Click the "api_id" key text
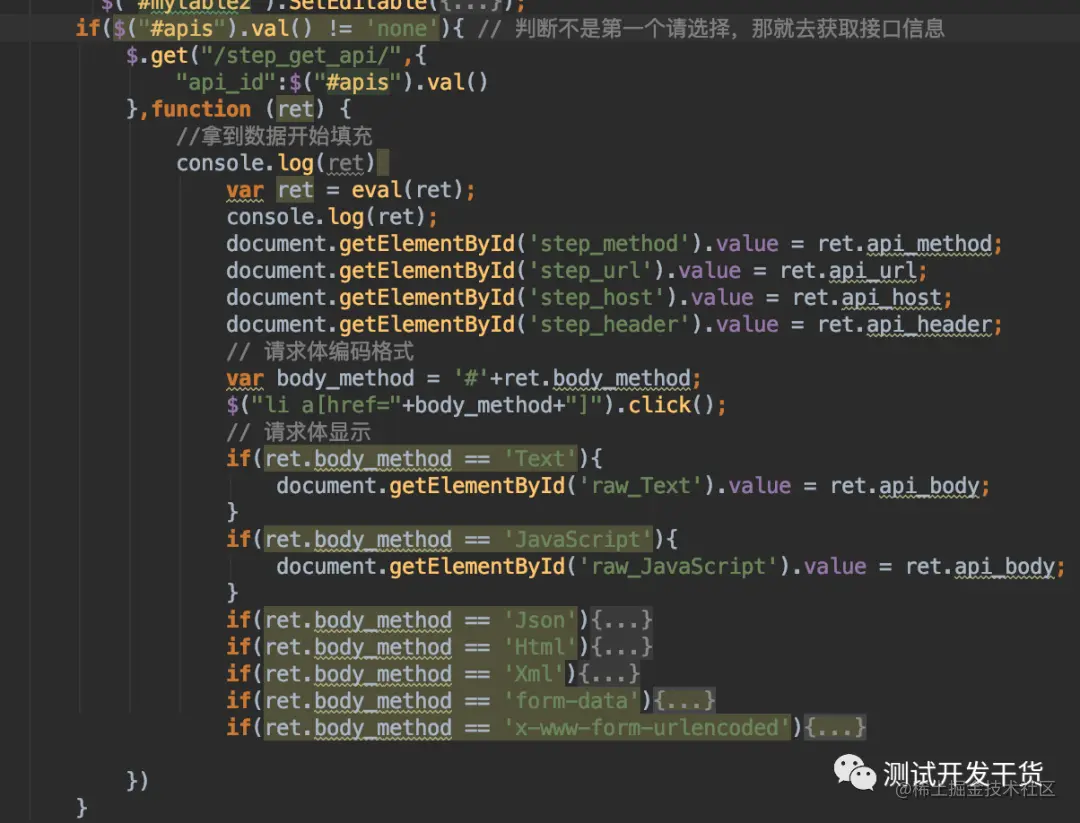This screenshot has width=1080, height=823. tap(226, 82)
